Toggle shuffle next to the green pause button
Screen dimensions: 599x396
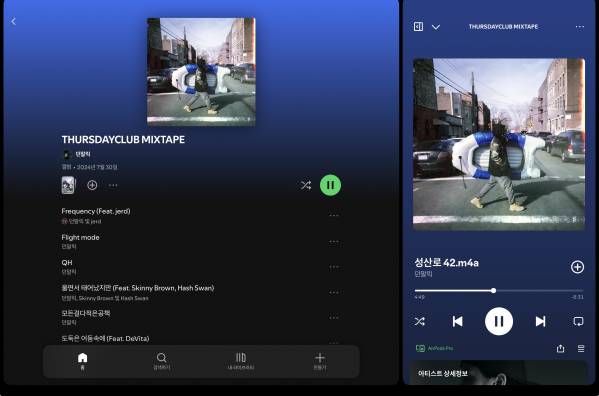[x=306, y=185]
